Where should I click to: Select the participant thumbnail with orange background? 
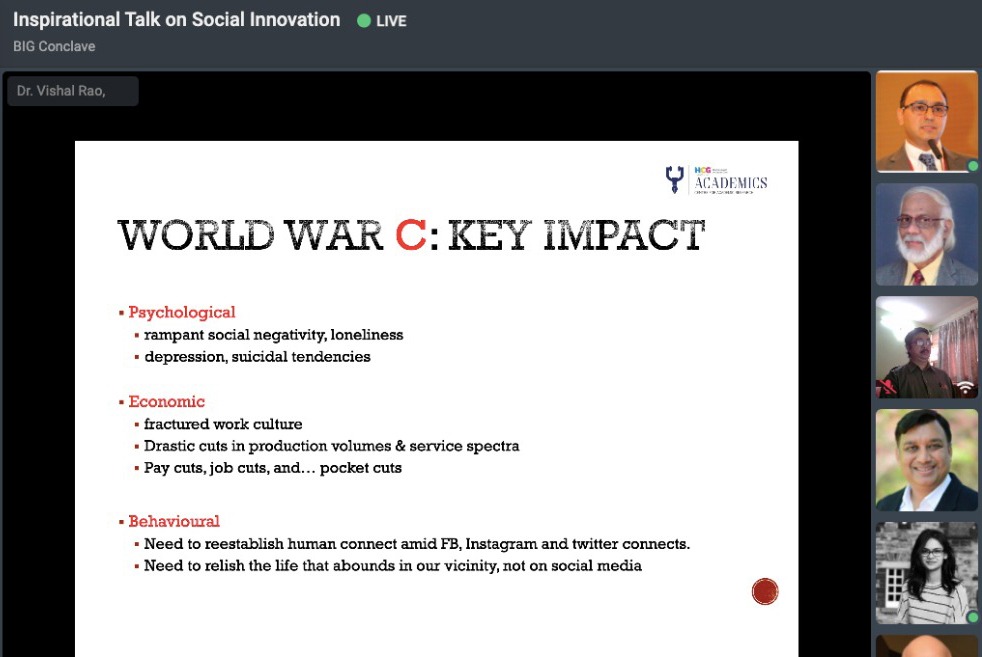(x=926, y=122)
